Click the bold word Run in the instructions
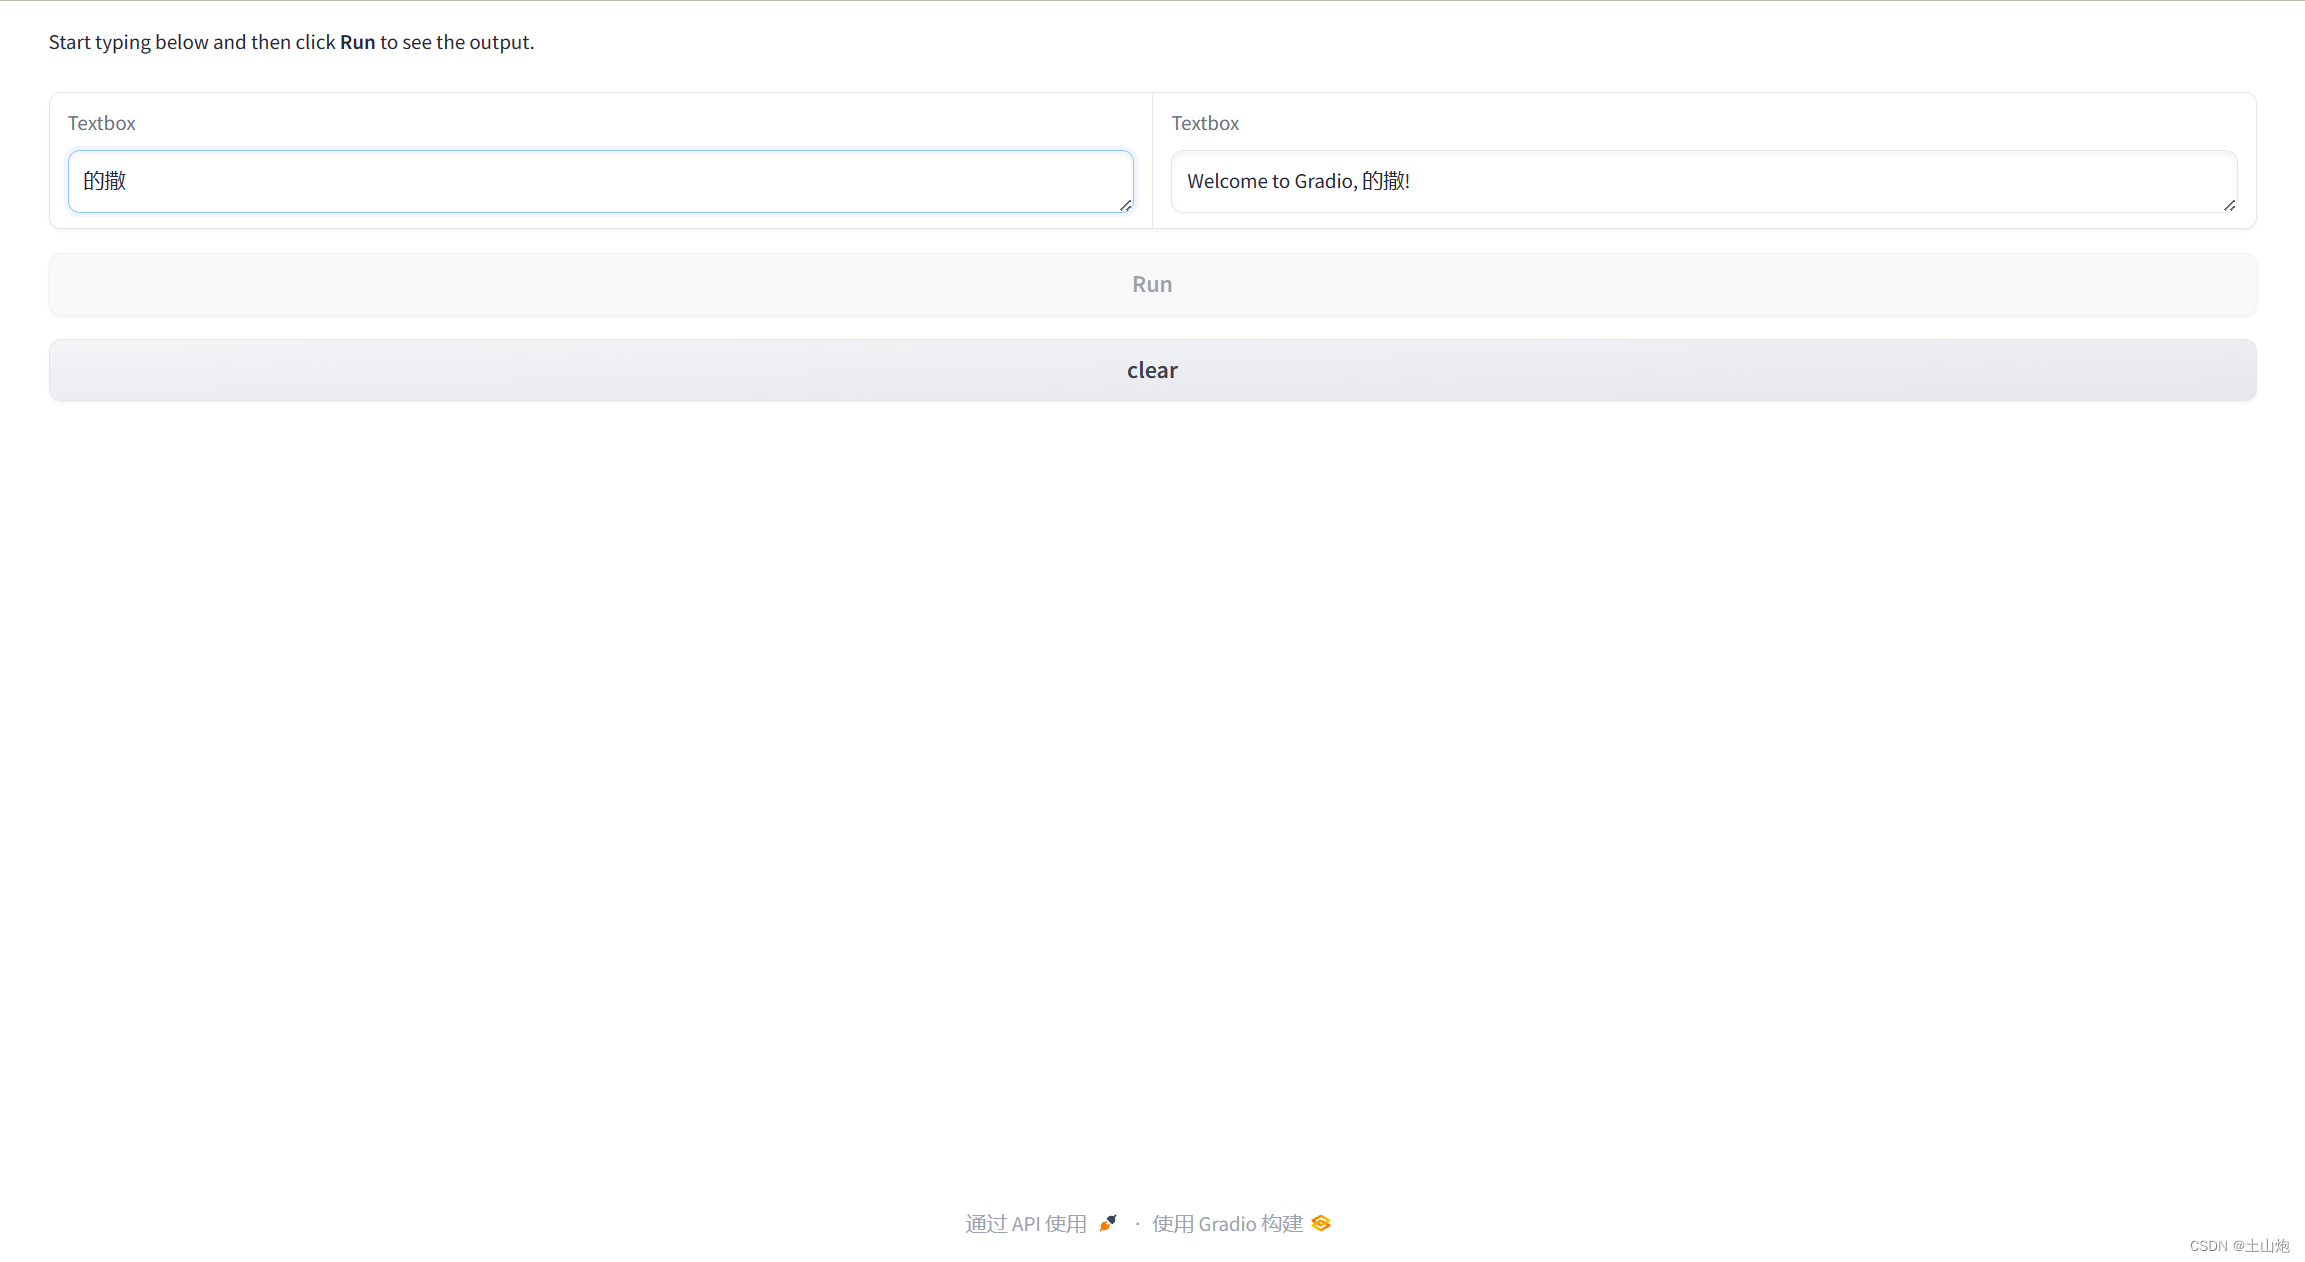 pos(358,42)
